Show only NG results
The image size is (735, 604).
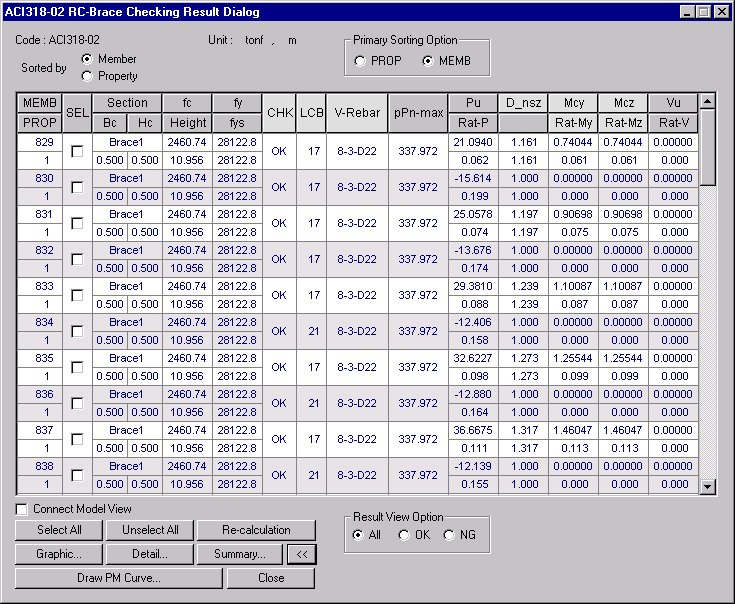pos(449,535)
